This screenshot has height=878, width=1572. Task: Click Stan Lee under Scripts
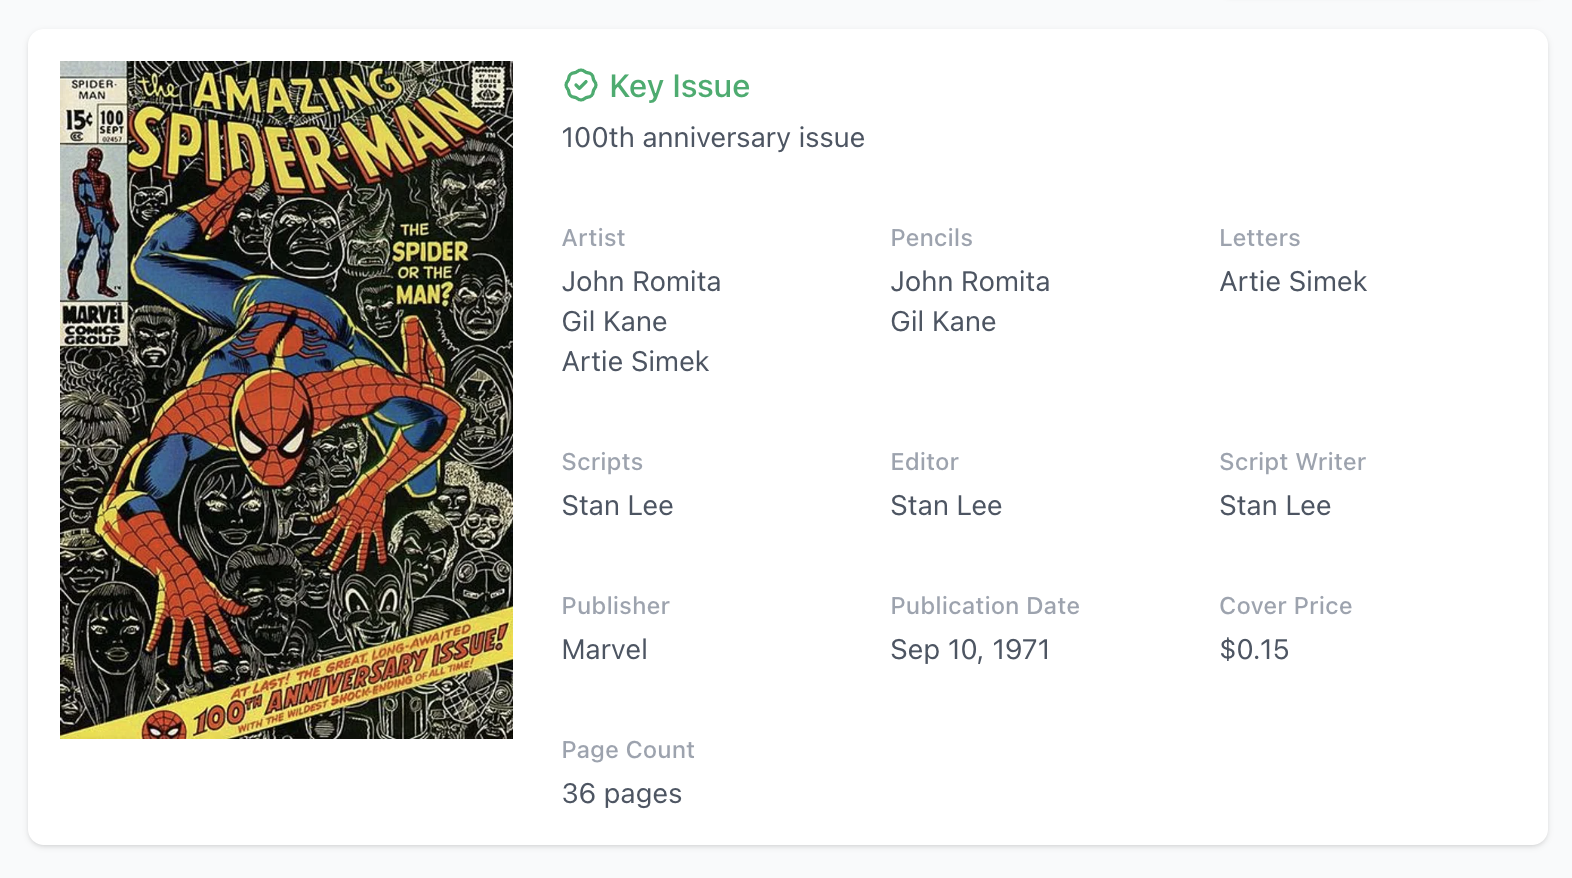tap(617, 506)
